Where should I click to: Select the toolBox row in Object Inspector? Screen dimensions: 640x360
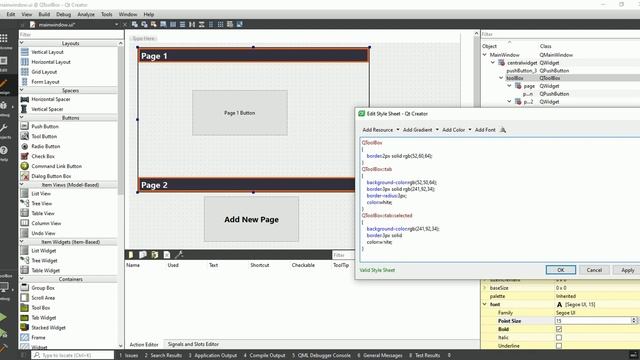click(x=559, y=78)
